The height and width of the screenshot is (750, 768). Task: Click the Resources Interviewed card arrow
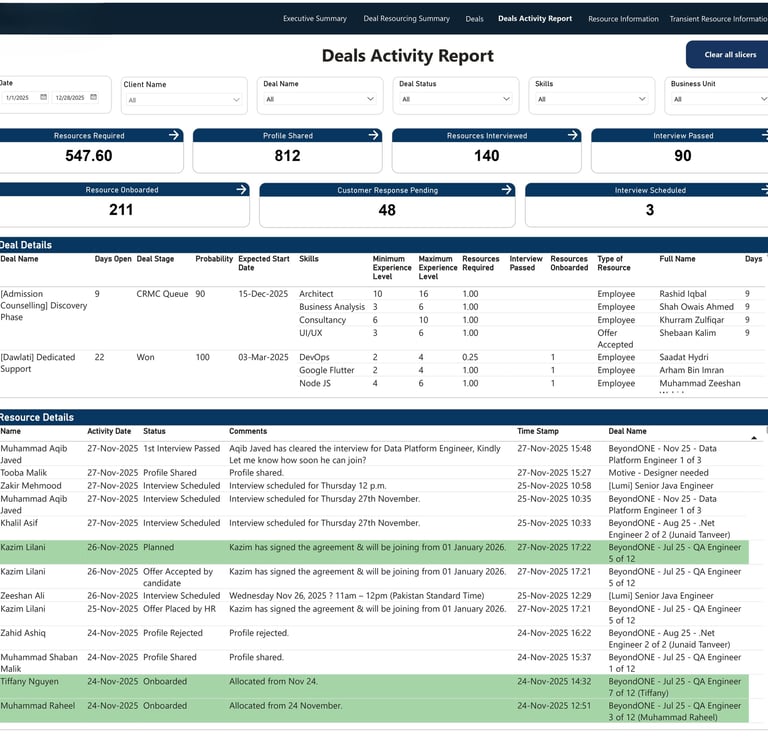(x=573, y=135)
